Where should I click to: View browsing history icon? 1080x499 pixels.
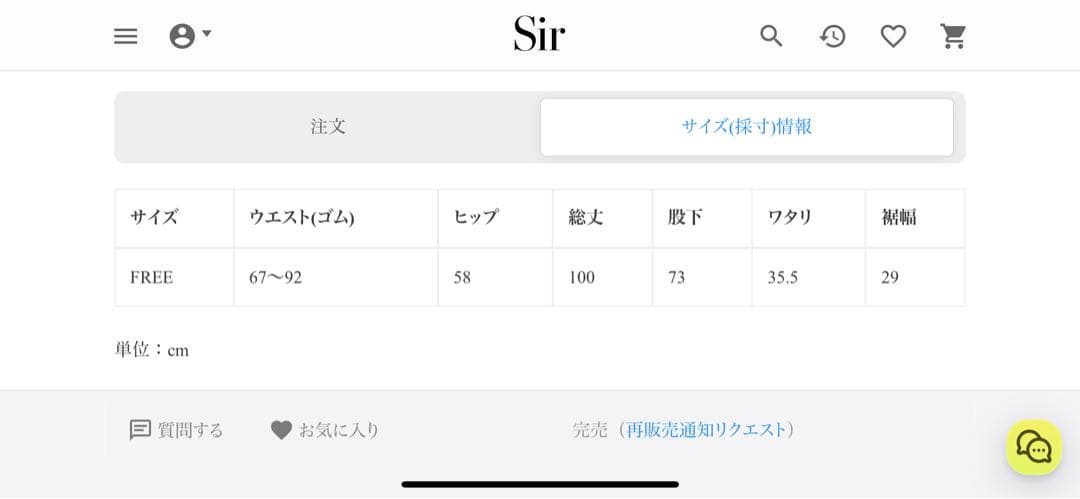[832, 36]
